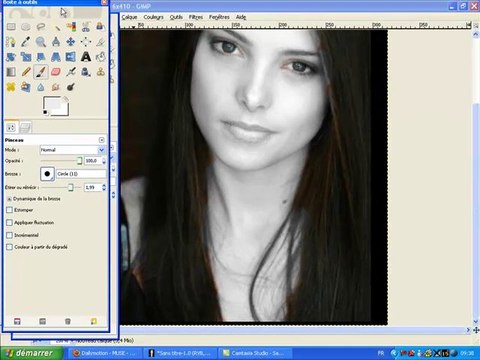Select the Scale tool

tap(26, 57)
